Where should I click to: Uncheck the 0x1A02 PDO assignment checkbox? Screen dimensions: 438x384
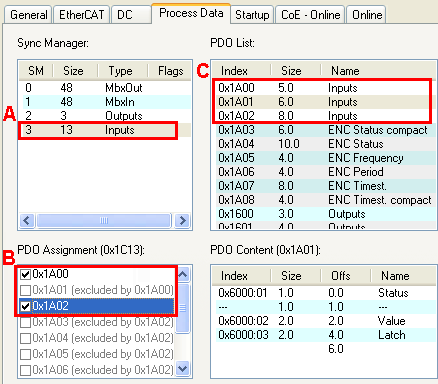[x=26, y=306]
